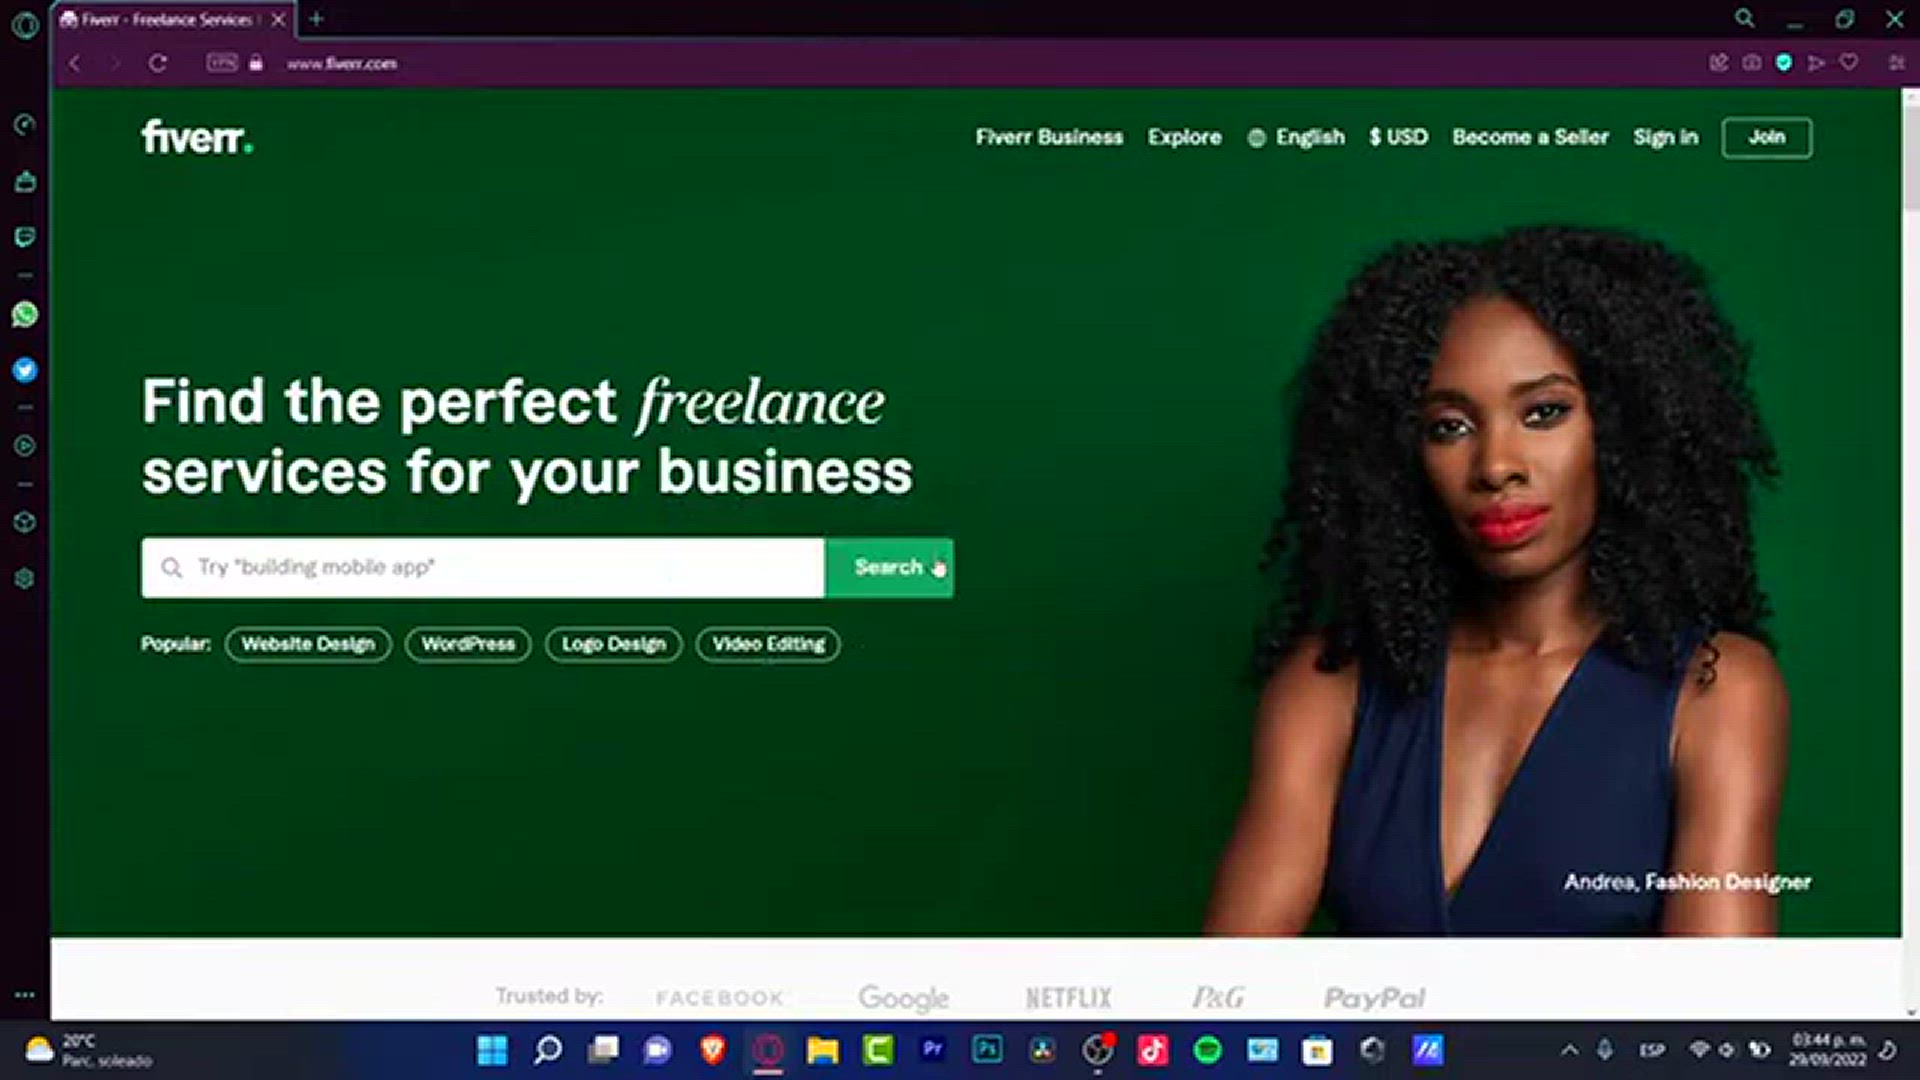The height and width of the screenshot is (1080, 1920).
Task: Select the Fiverr Business nav item
Action: point(1049,137)
